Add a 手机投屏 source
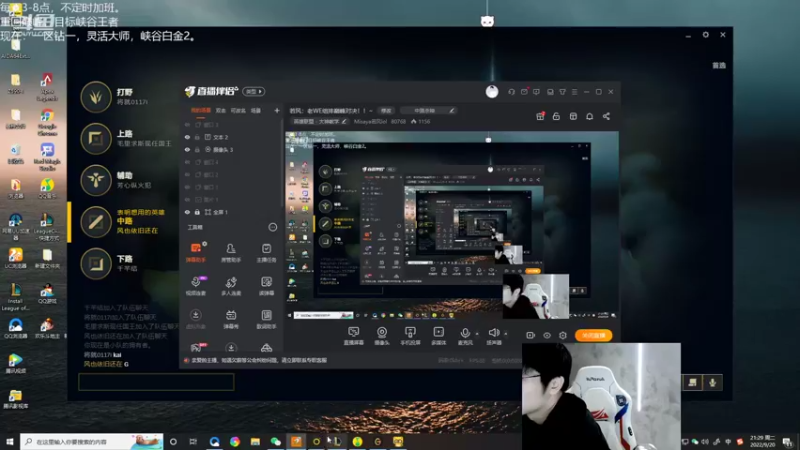The image size is (800, 450). tap(410, 336)
